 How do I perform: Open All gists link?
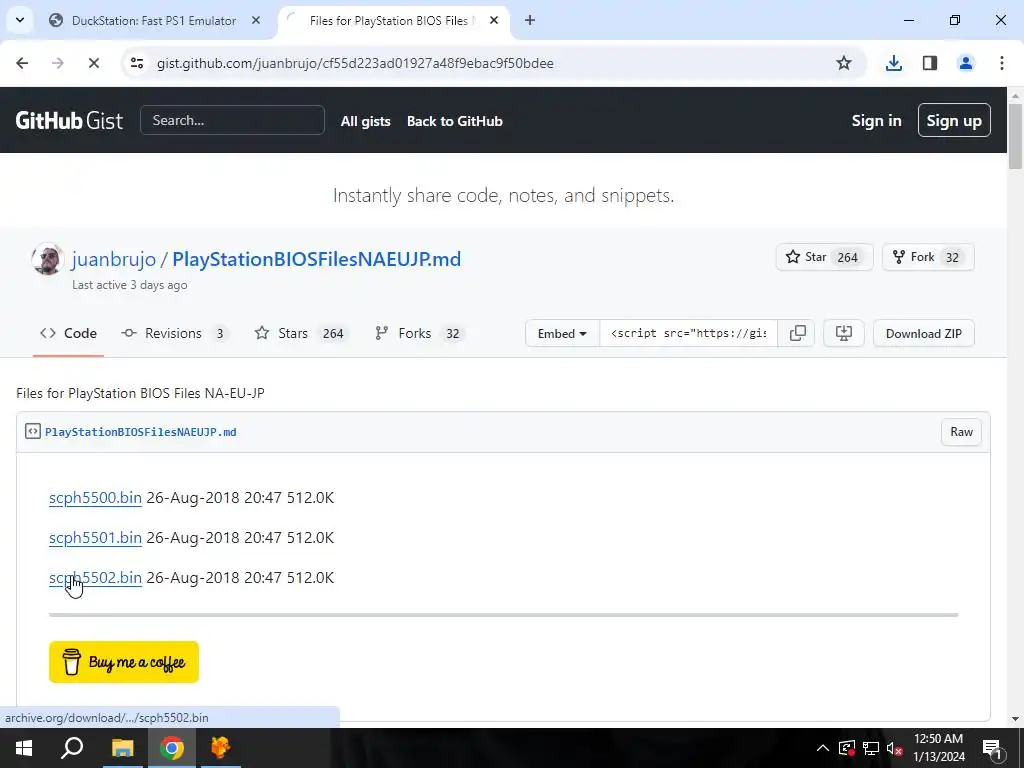(x=366, y=121)
